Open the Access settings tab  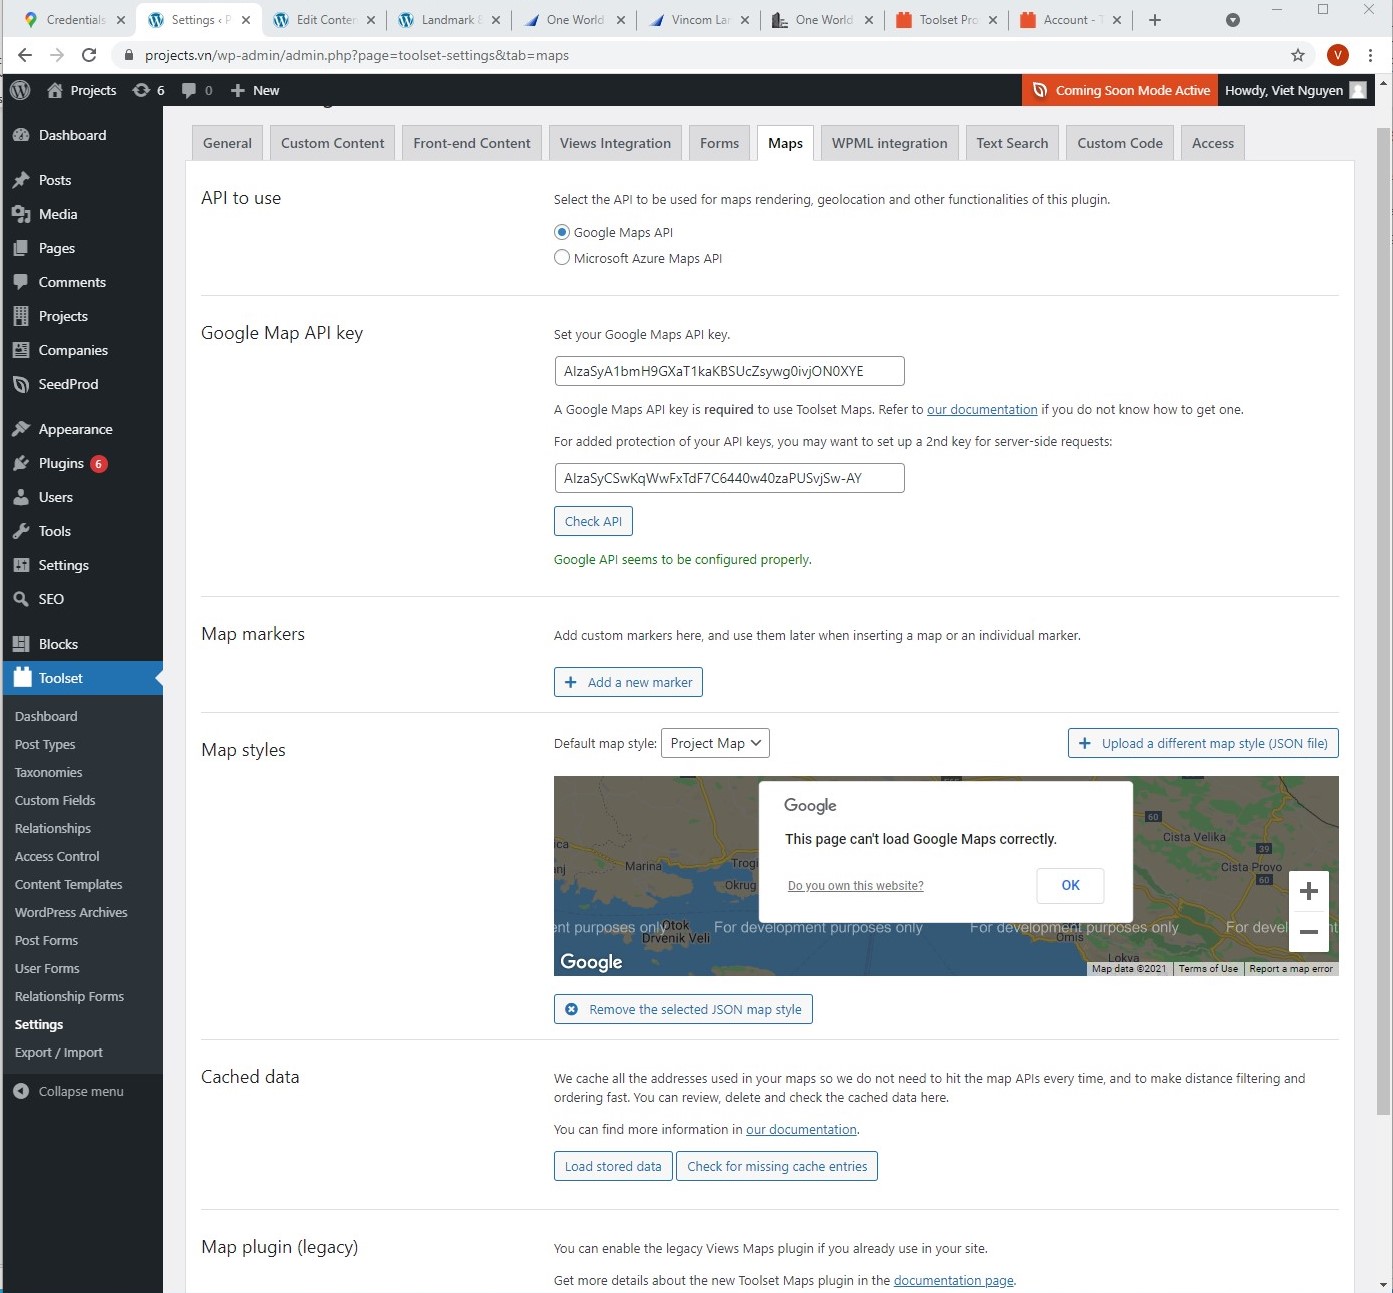pyautogui.click(x=1213, y=143)
